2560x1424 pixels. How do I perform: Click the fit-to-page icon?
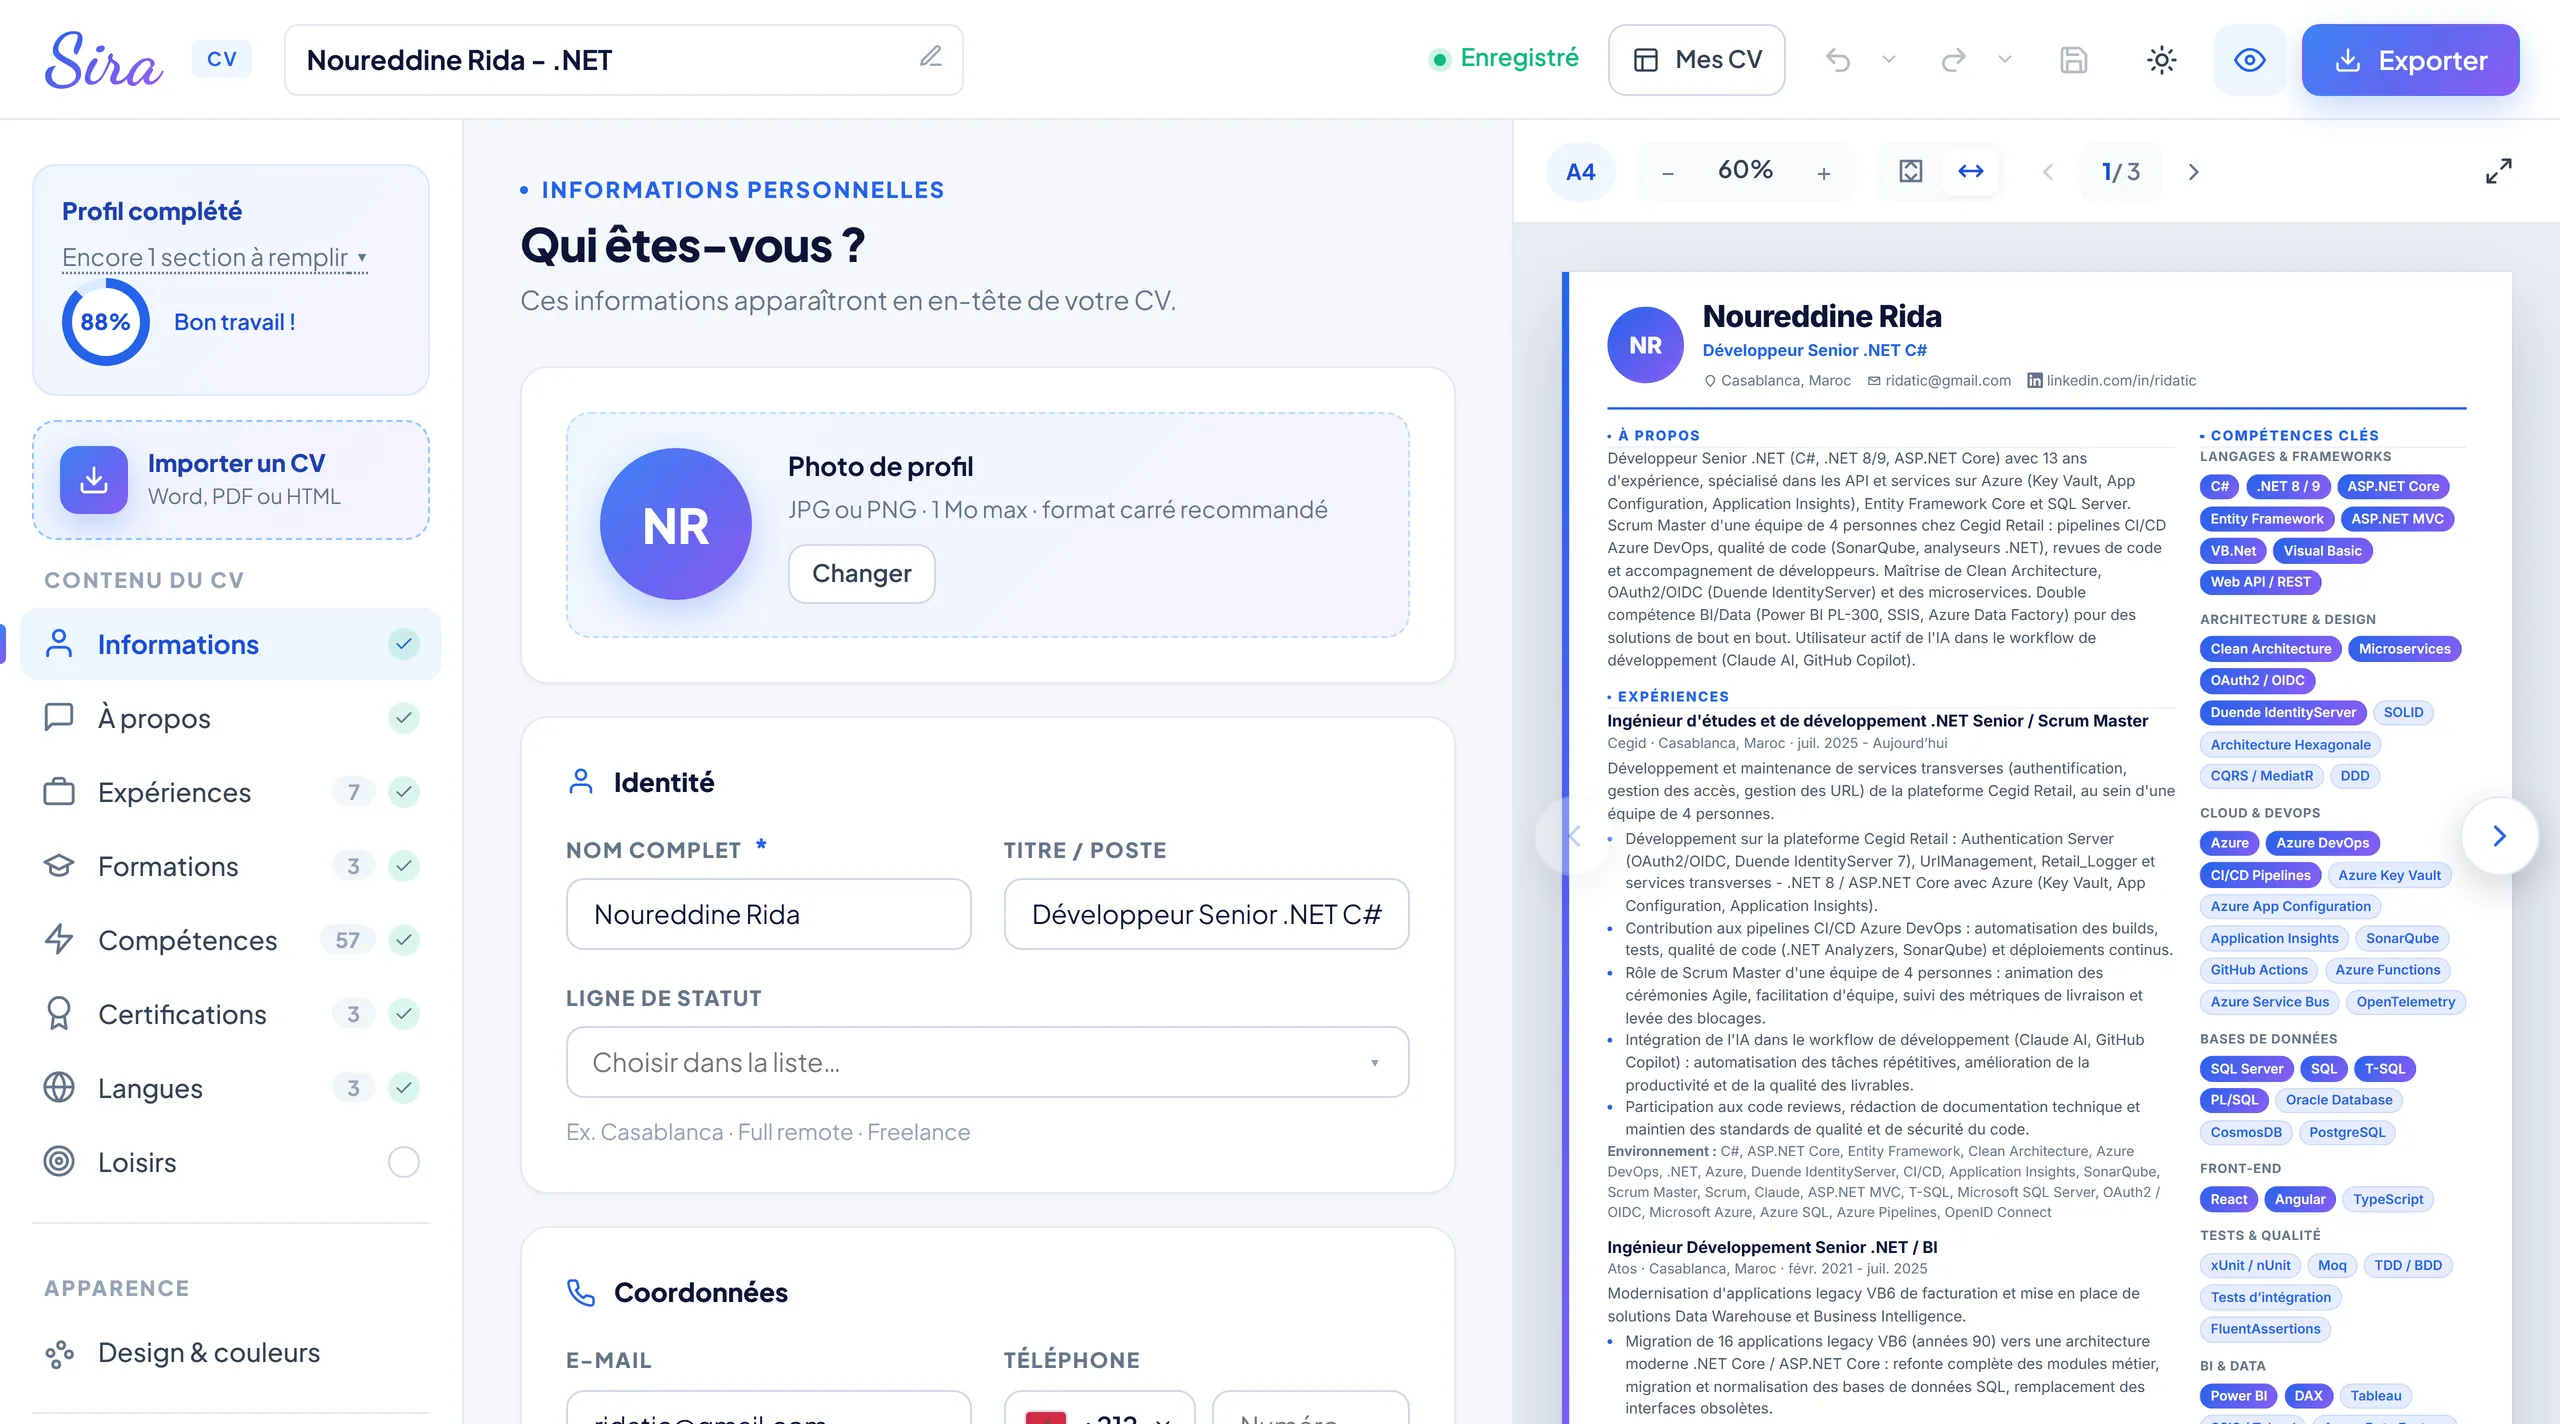tap(1911, 172)
